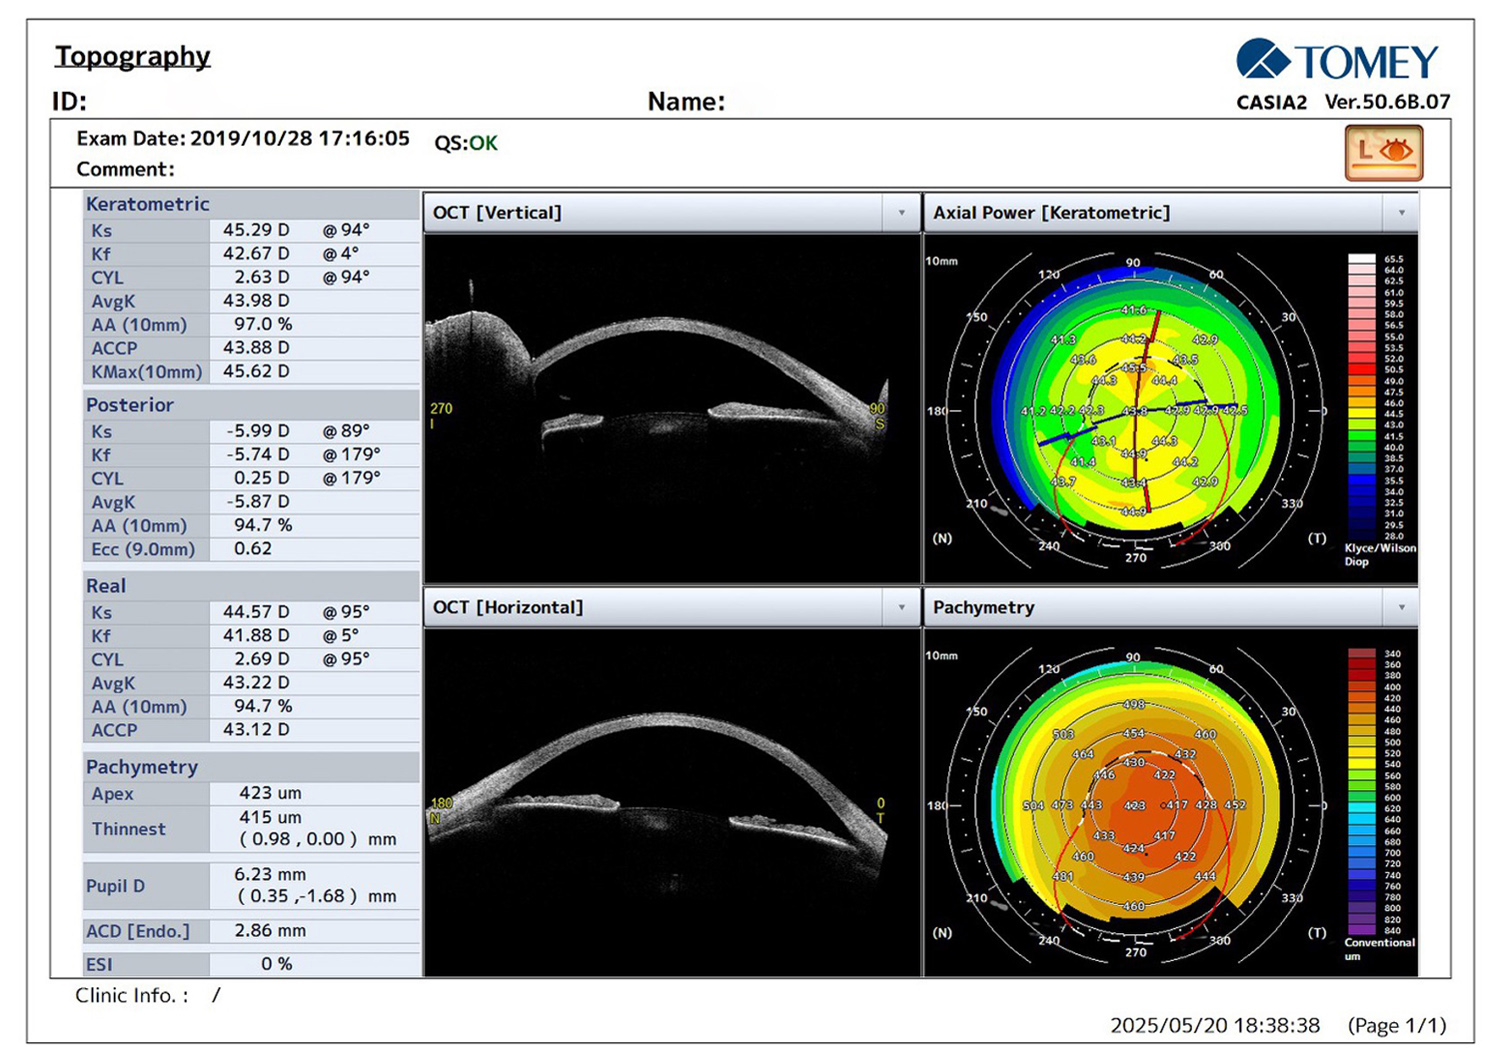Click the Posterior Ks value -5.99 D
1500x1061 pixels.
(x=258, y=431)
